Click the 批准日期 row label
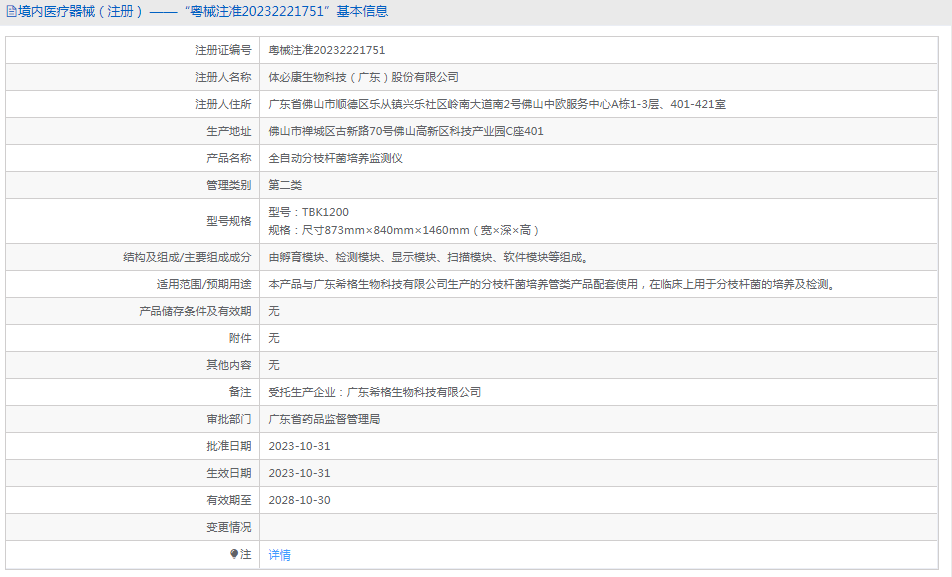This screenshot has height=577, width=952. (x=228, y=446)
